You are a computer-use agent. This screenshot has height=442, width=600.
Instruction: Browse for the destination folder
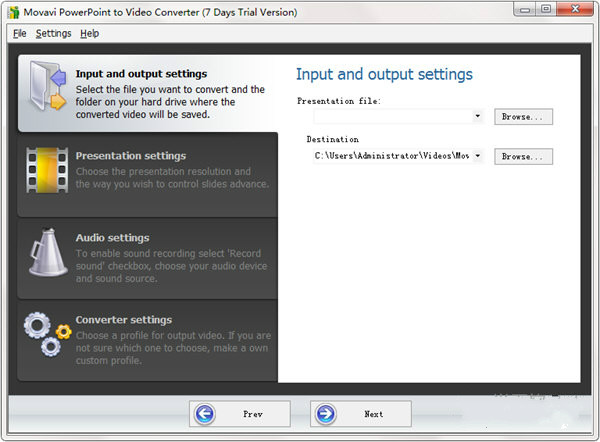523,156
